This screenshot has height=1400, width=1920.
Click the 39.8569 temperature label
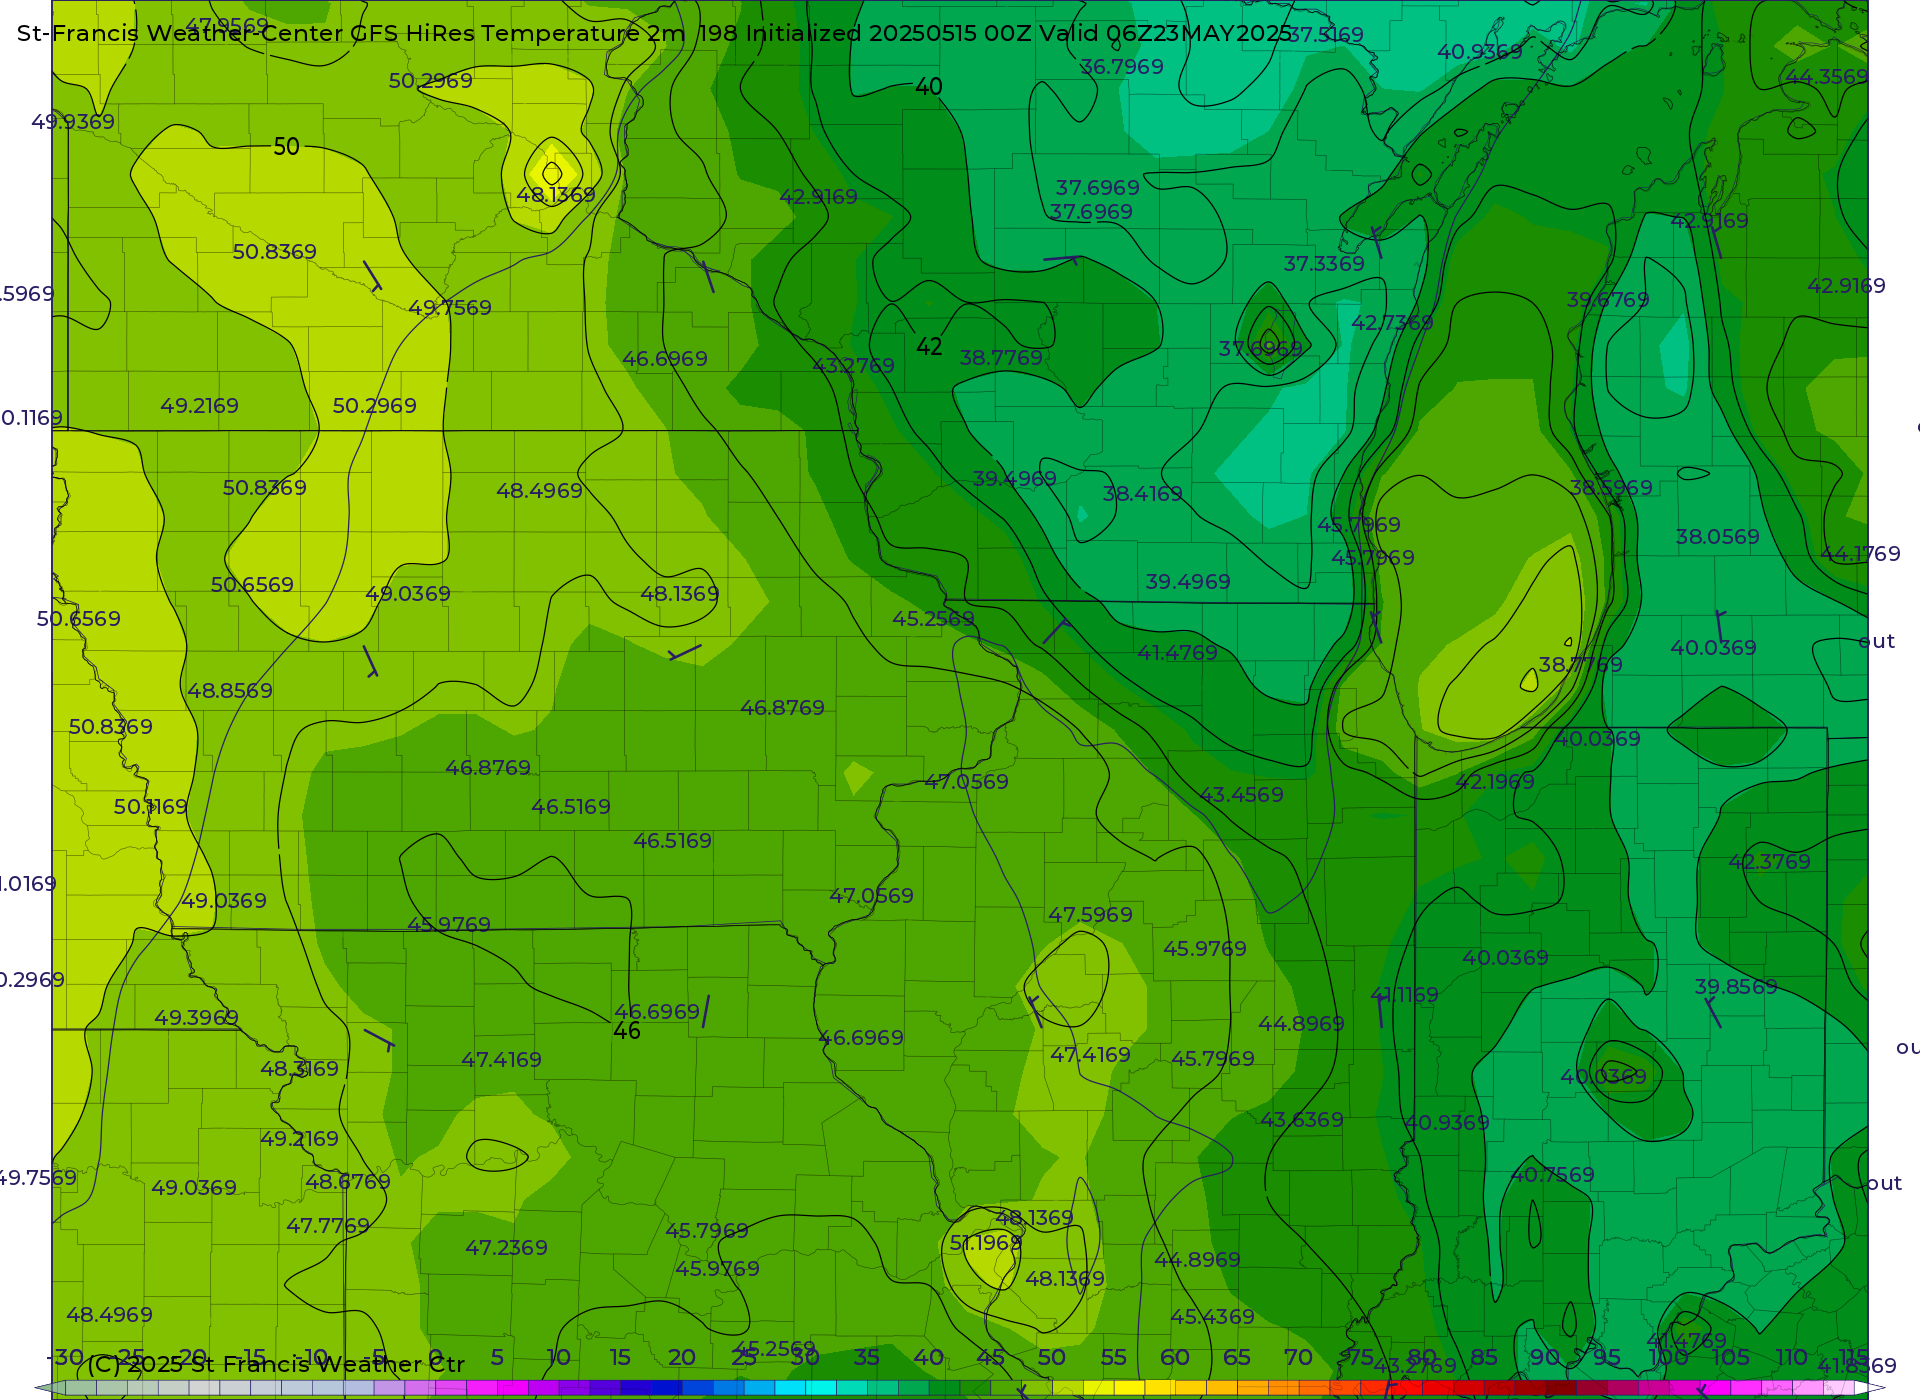pyautogui.click(x=1736, y=987)
